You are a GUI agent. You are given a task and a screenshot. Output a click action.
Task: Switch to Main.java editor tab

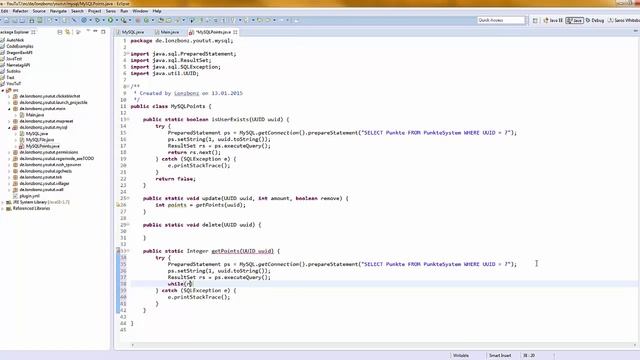tap(169, 32)
